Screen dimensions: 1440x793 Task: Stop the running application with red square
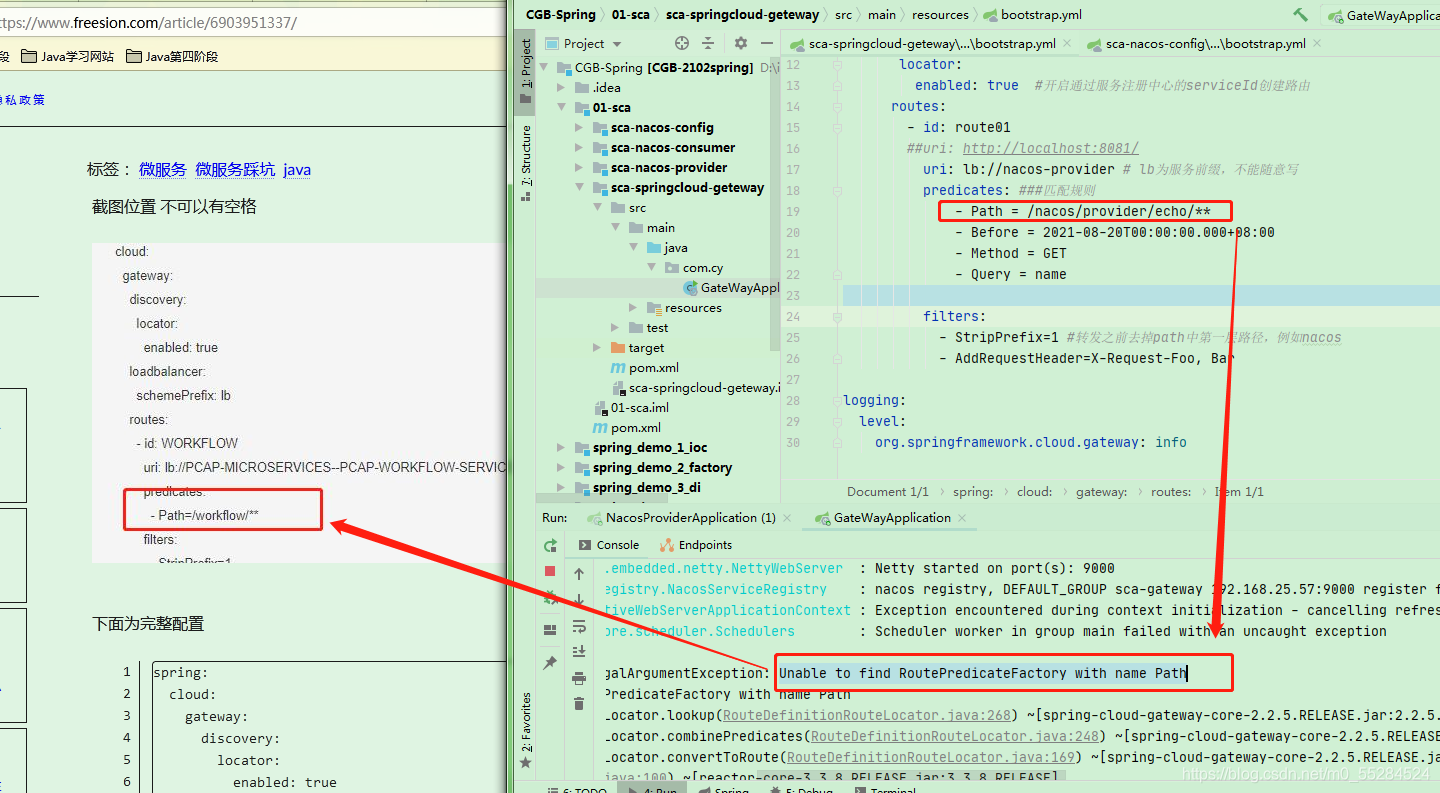[550, 571]
